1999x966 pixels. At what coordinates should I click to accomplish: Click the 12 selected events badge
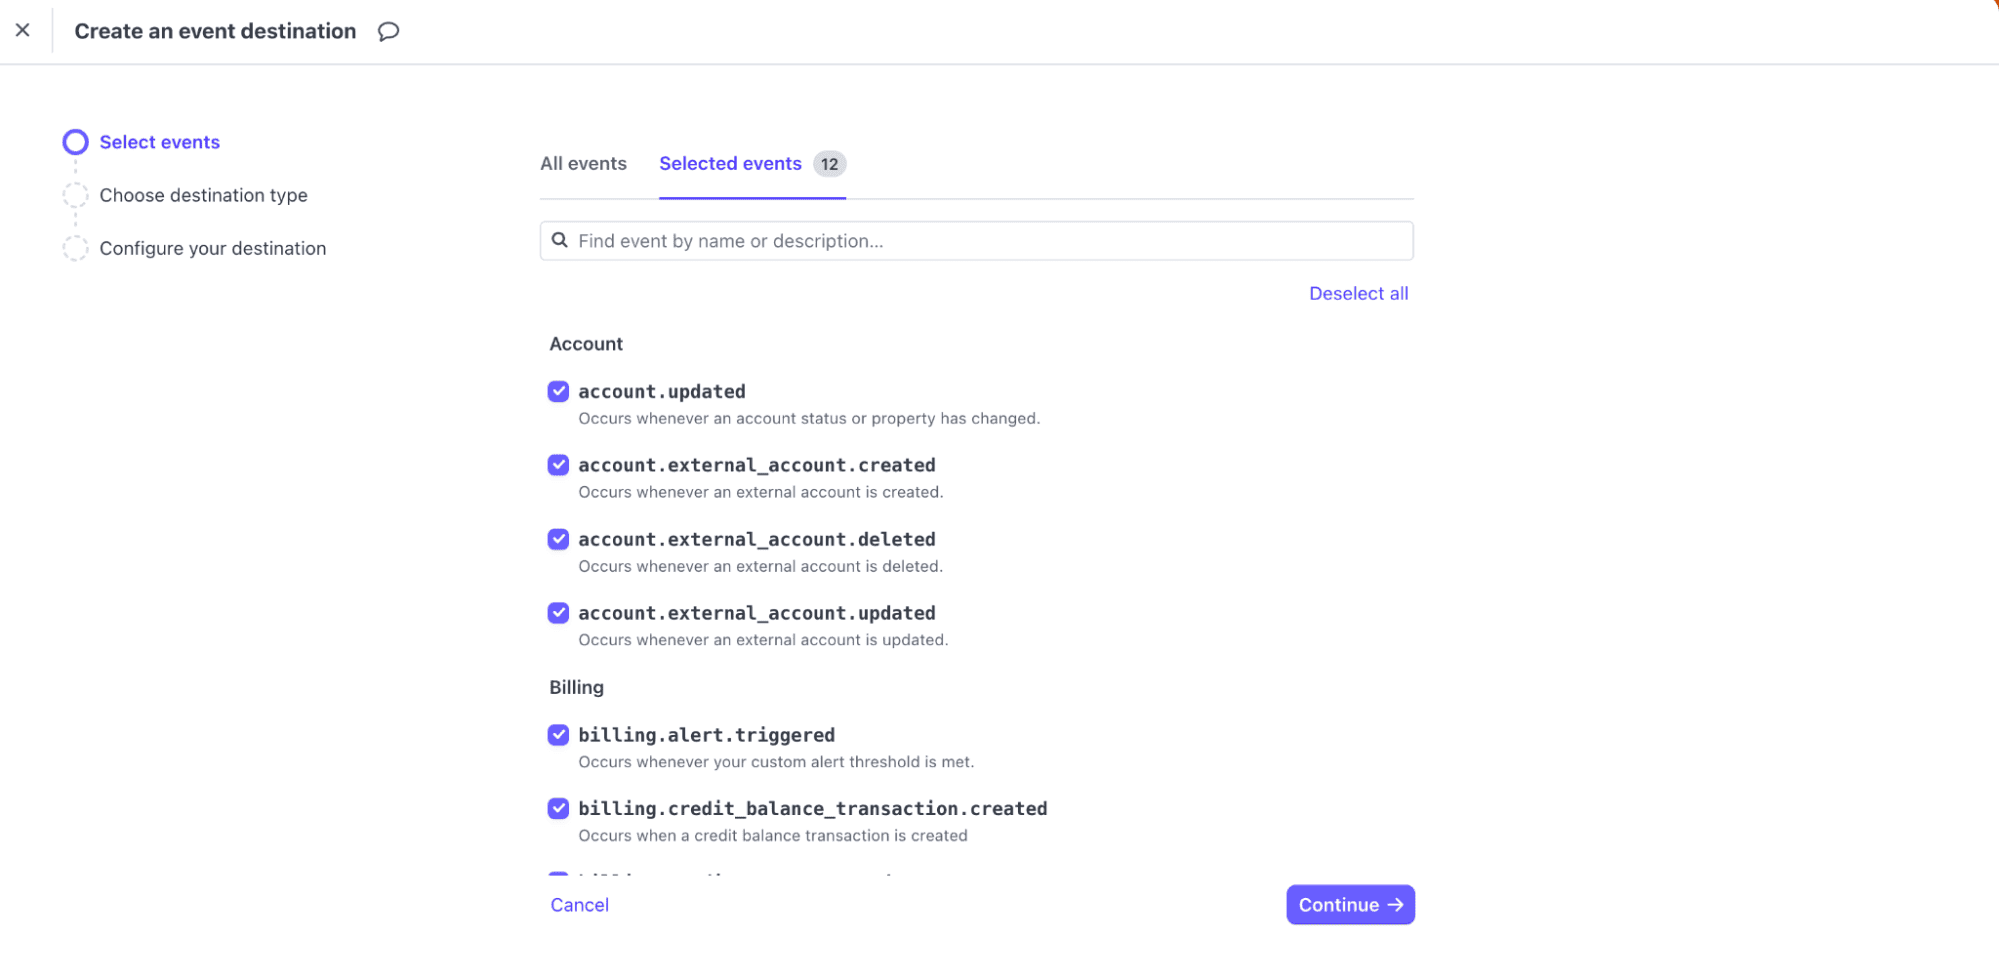point(829,163)
